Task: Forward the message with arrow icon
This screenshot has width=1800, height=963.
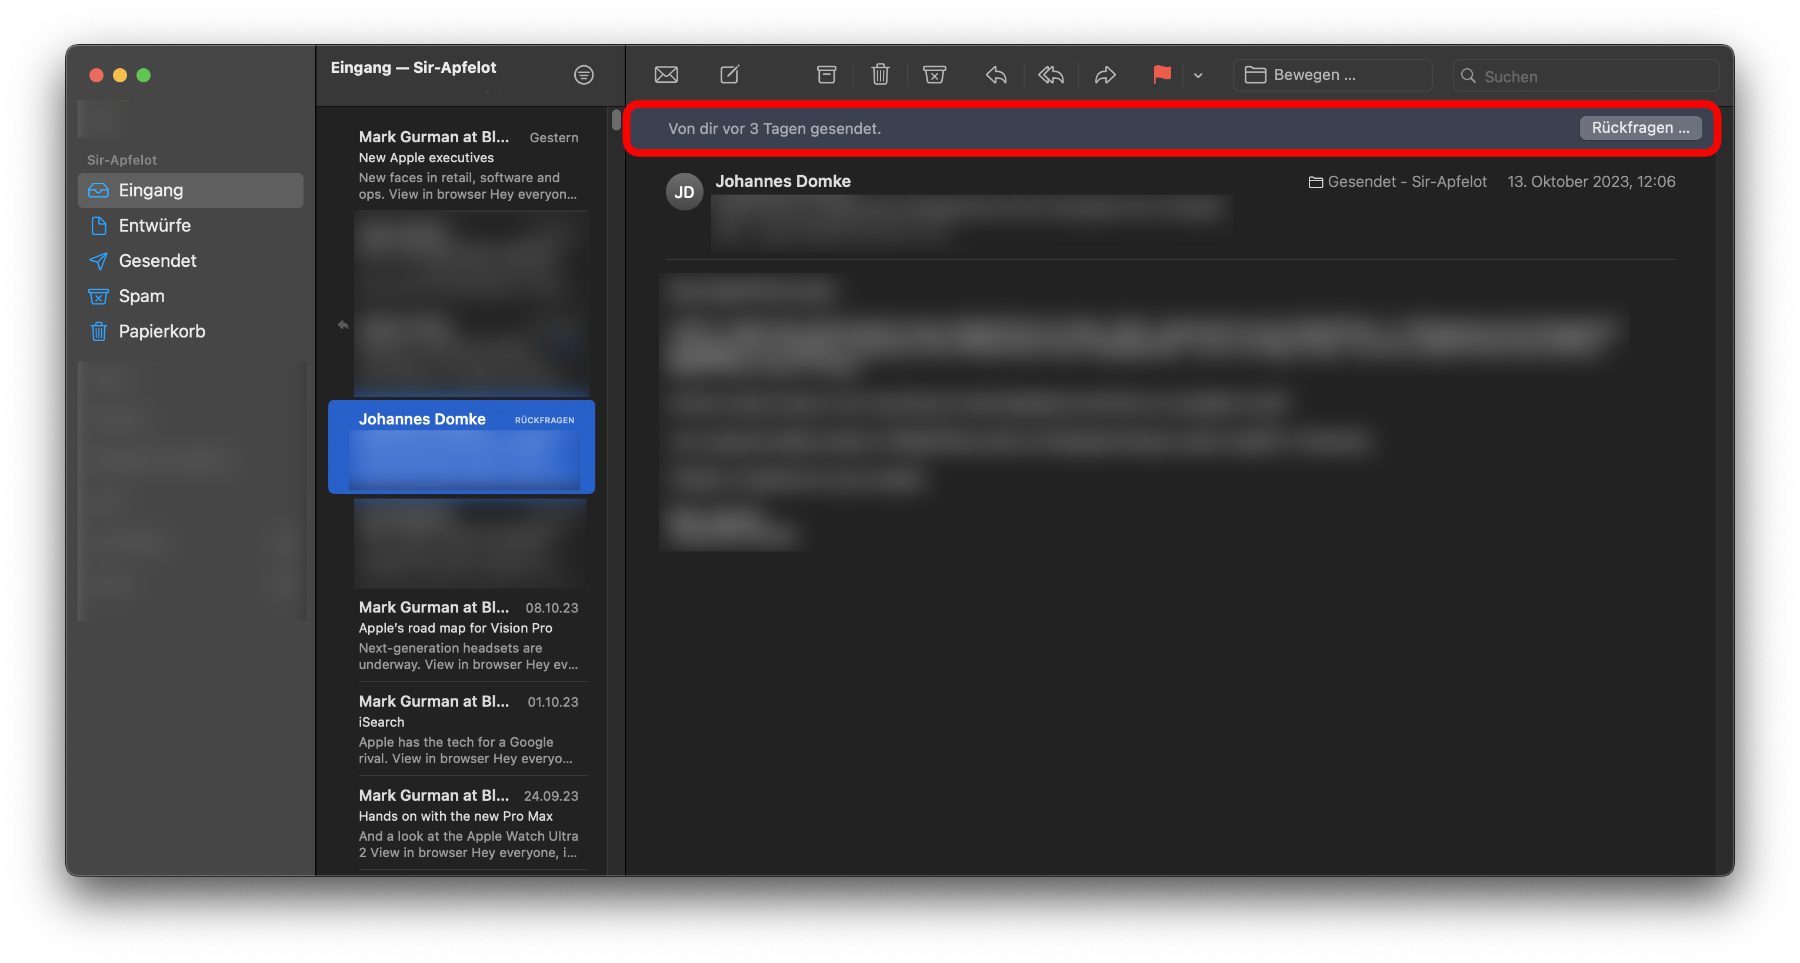Action: 1105,75
